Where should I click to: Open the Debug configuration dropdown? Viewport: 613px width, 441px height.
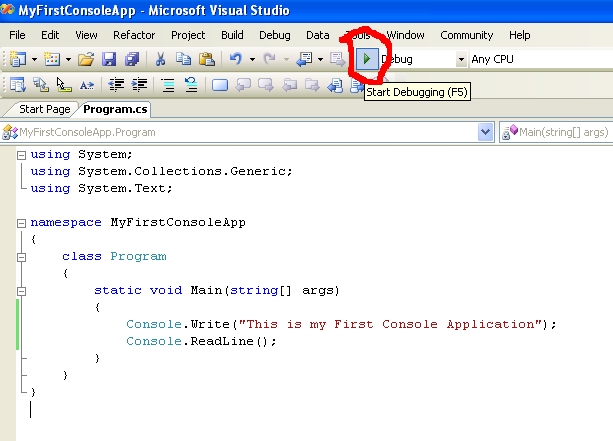[461, 59]
